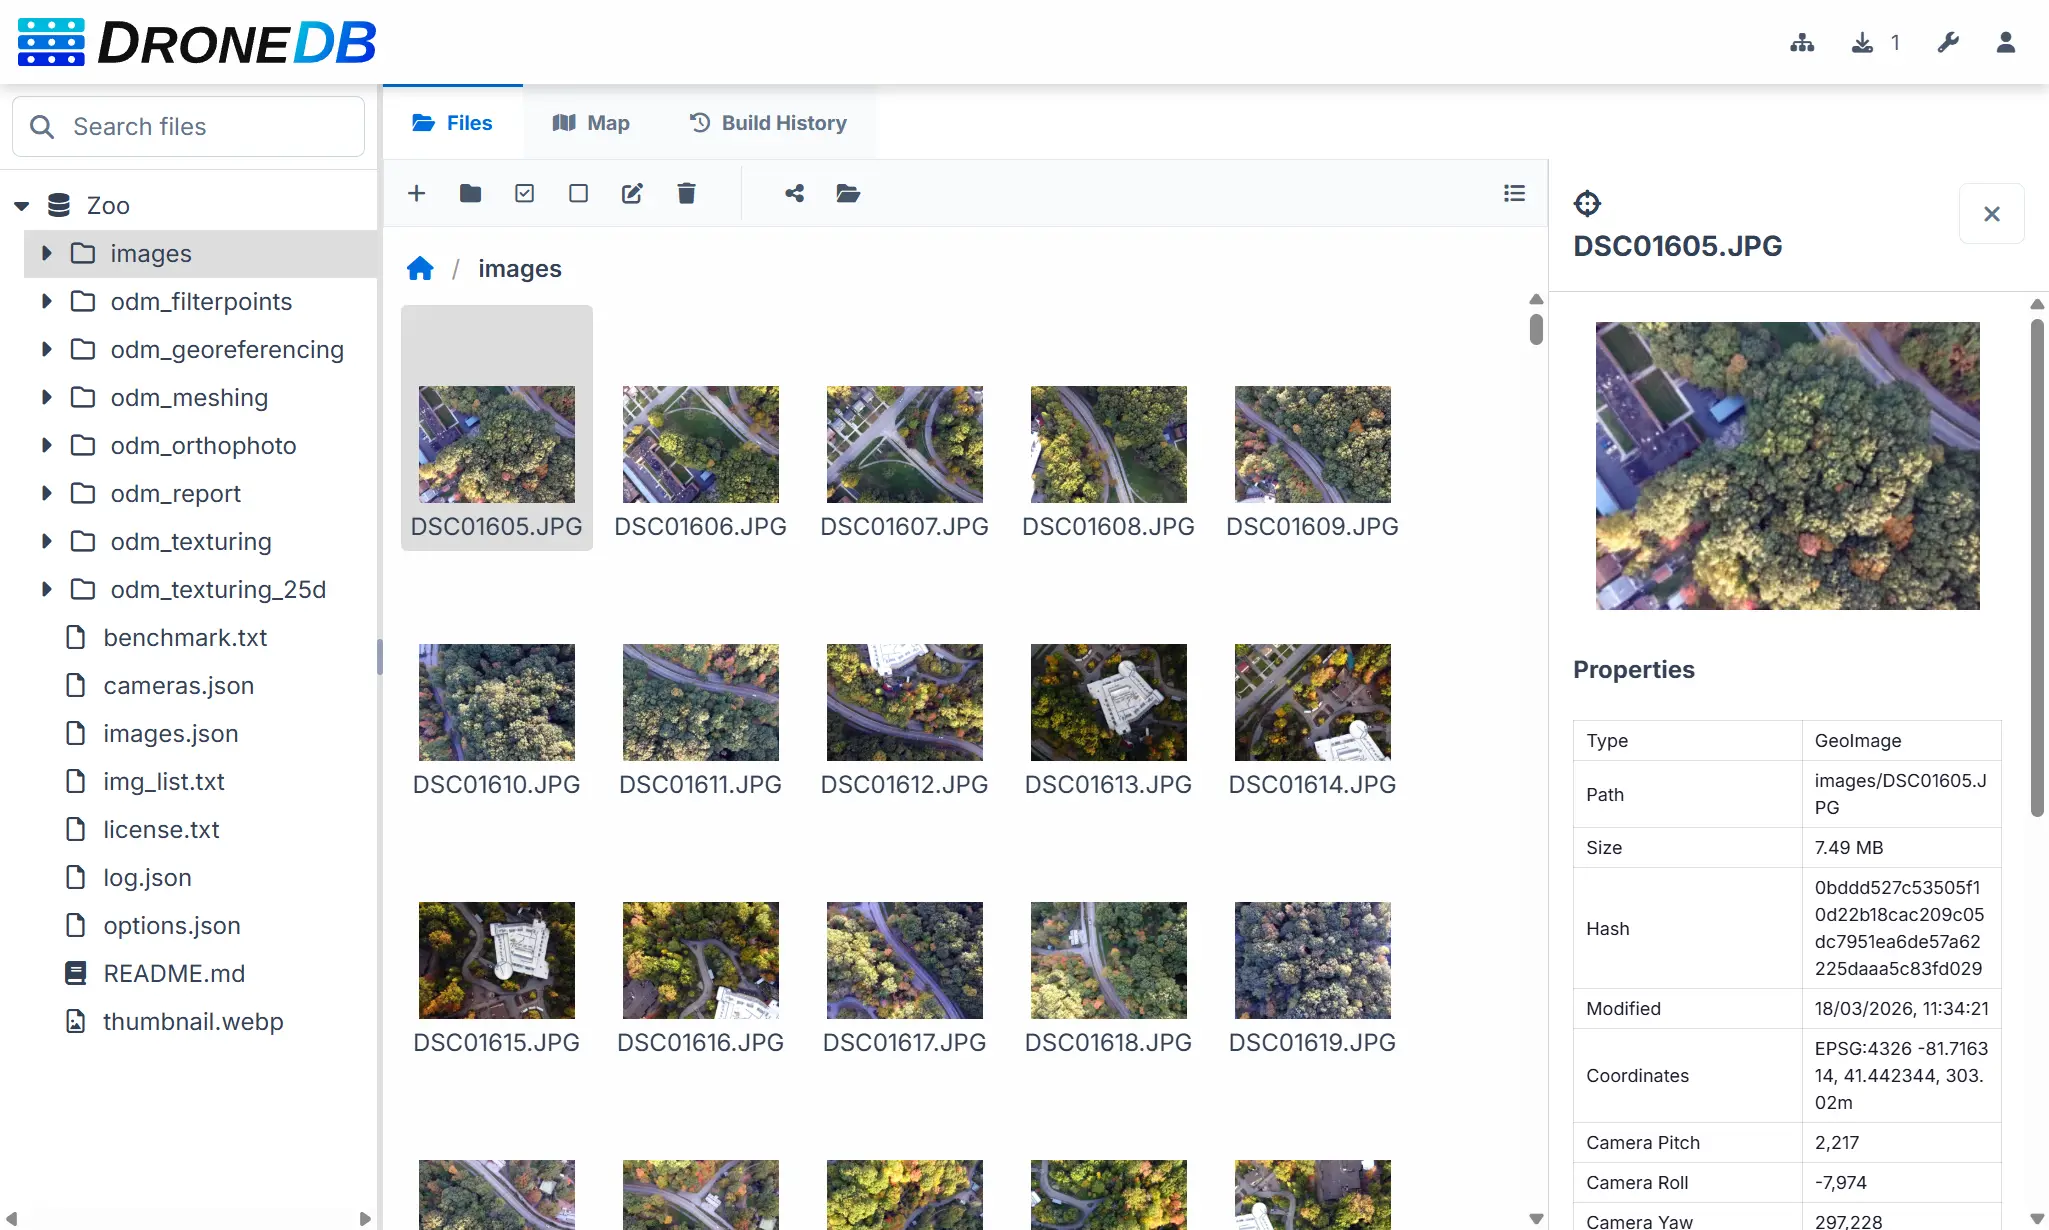Click the deselect all empty-box icon

pos(578,193)
